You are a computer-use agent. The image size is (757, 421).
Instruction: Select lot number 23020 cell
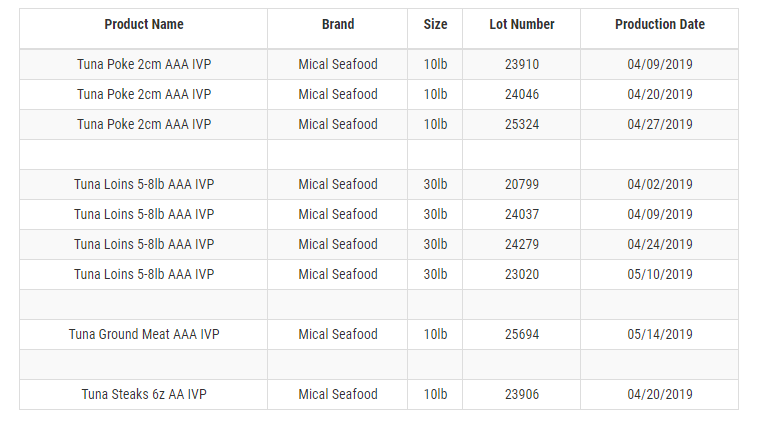coord(522,274)
